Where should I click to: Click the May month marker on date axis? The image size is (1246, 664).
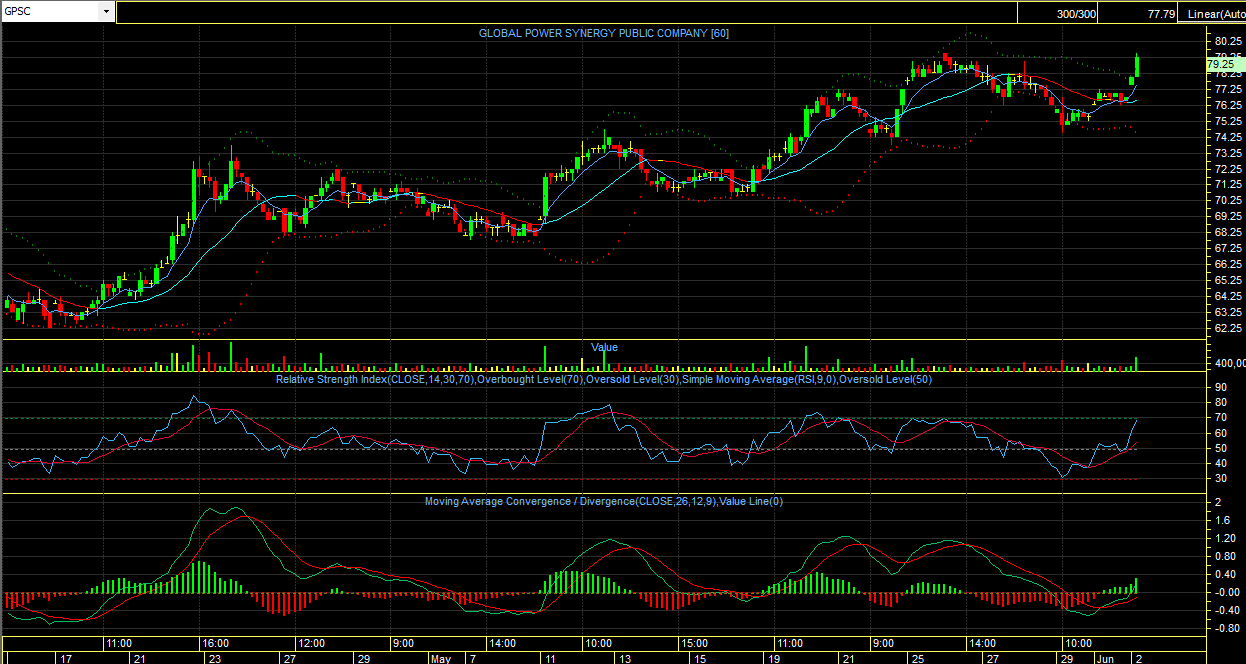pos(441,659)
